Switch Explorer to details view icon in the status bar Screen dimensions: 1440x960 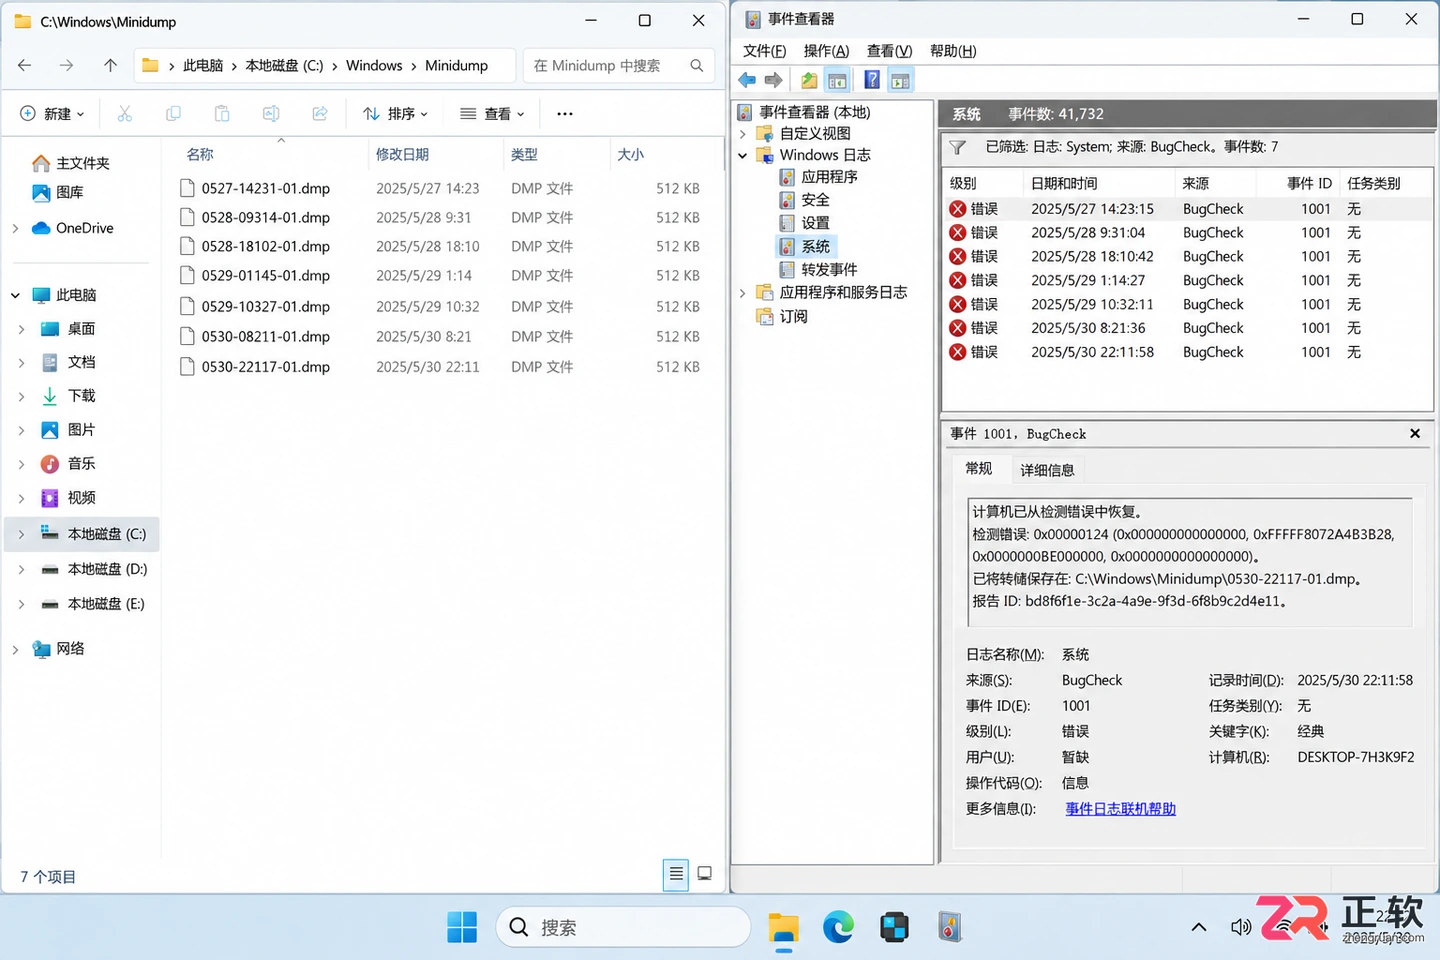676,874
